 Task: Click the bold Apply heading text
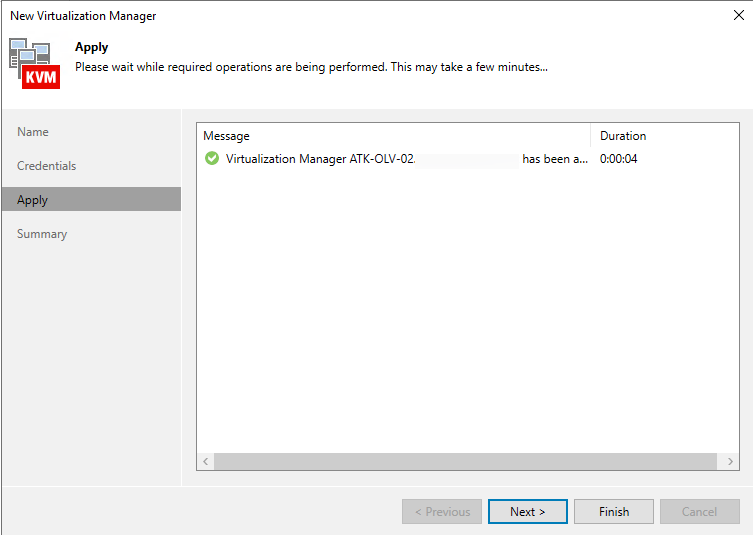pyautogui.click(x=92, y=47)
